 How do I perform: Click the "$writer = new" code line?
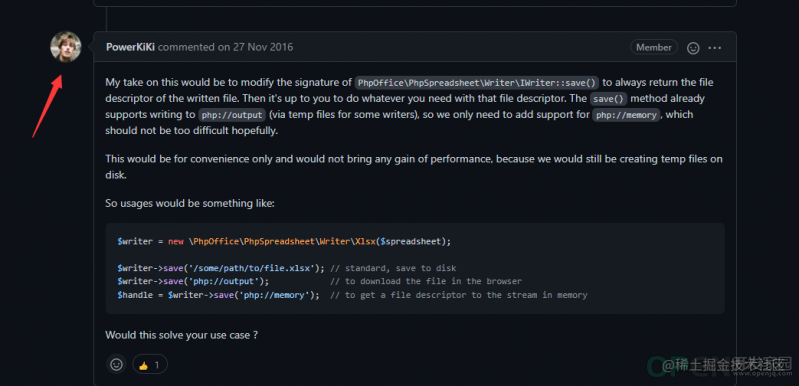[284, 241]
